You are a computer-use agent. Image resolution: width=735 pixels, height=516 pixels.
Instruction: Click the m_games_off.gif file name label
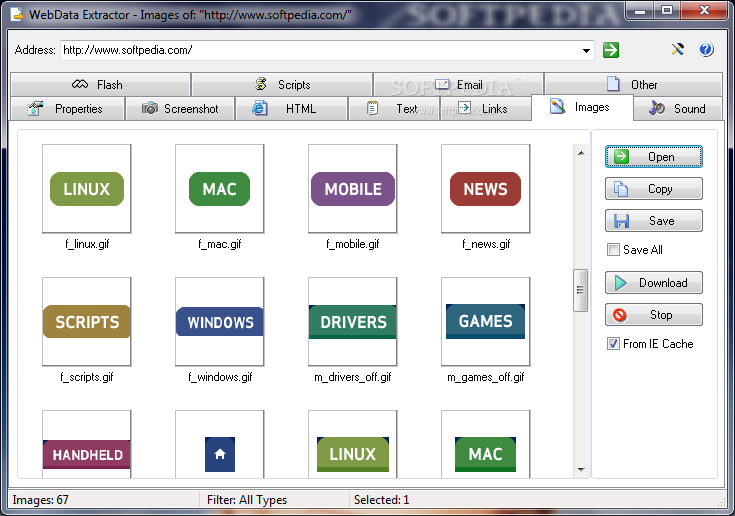coord(486,377)
